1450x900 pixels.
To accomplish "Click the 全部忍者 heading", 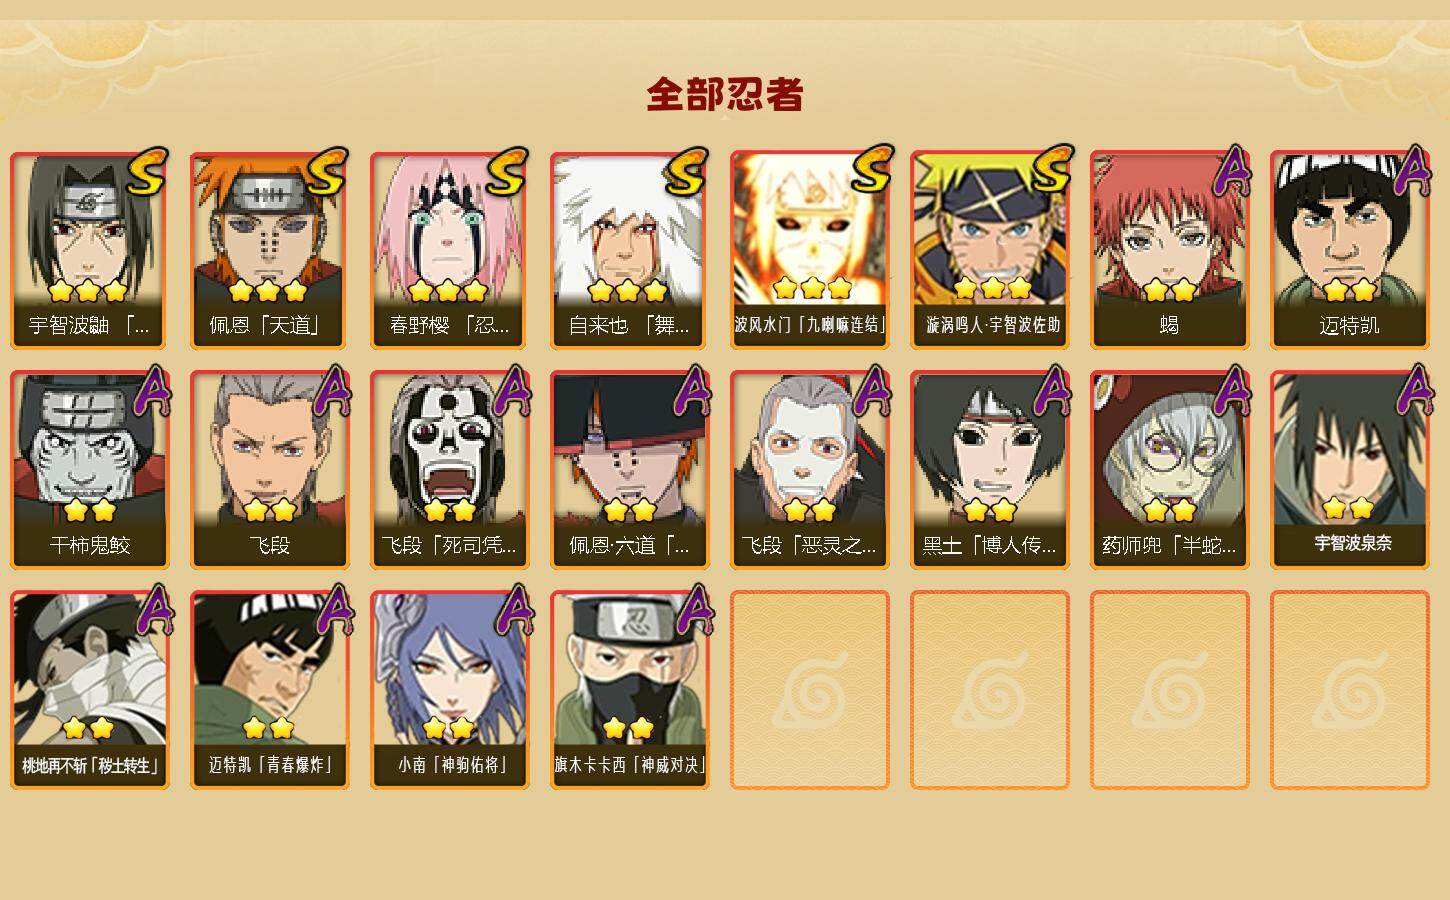I will (x=725, y=95).
